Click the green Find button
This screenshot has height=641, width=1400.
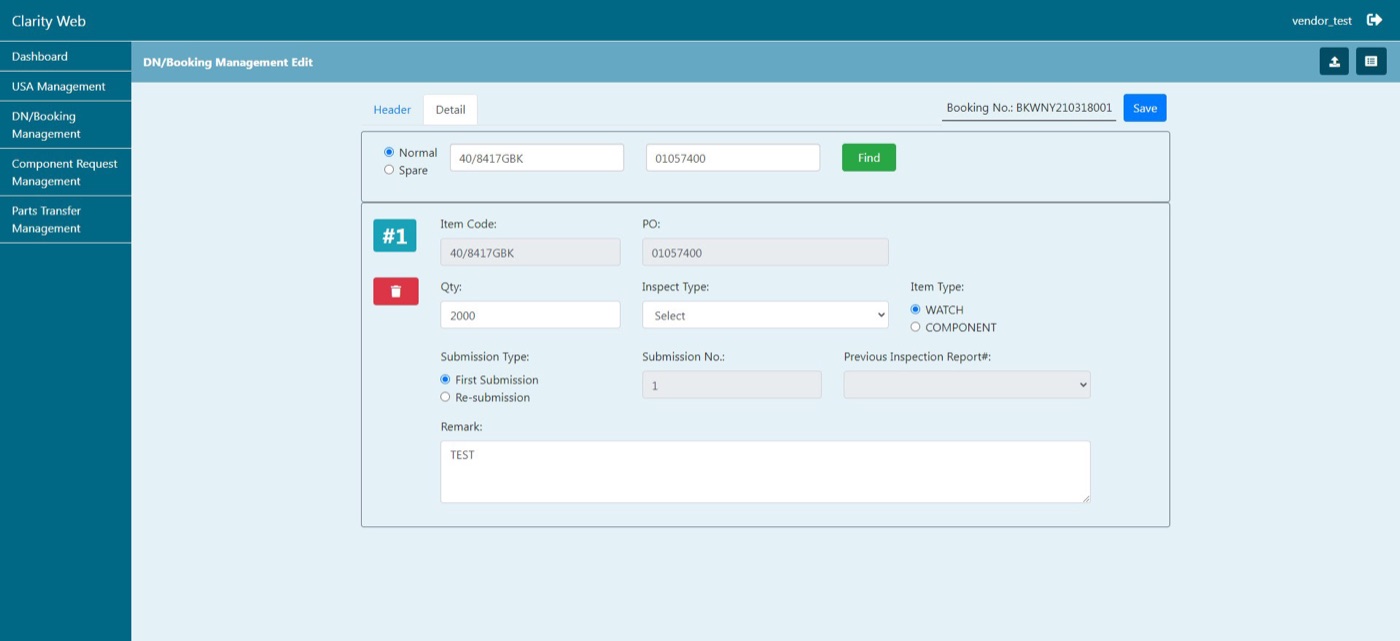click(869, 158)
